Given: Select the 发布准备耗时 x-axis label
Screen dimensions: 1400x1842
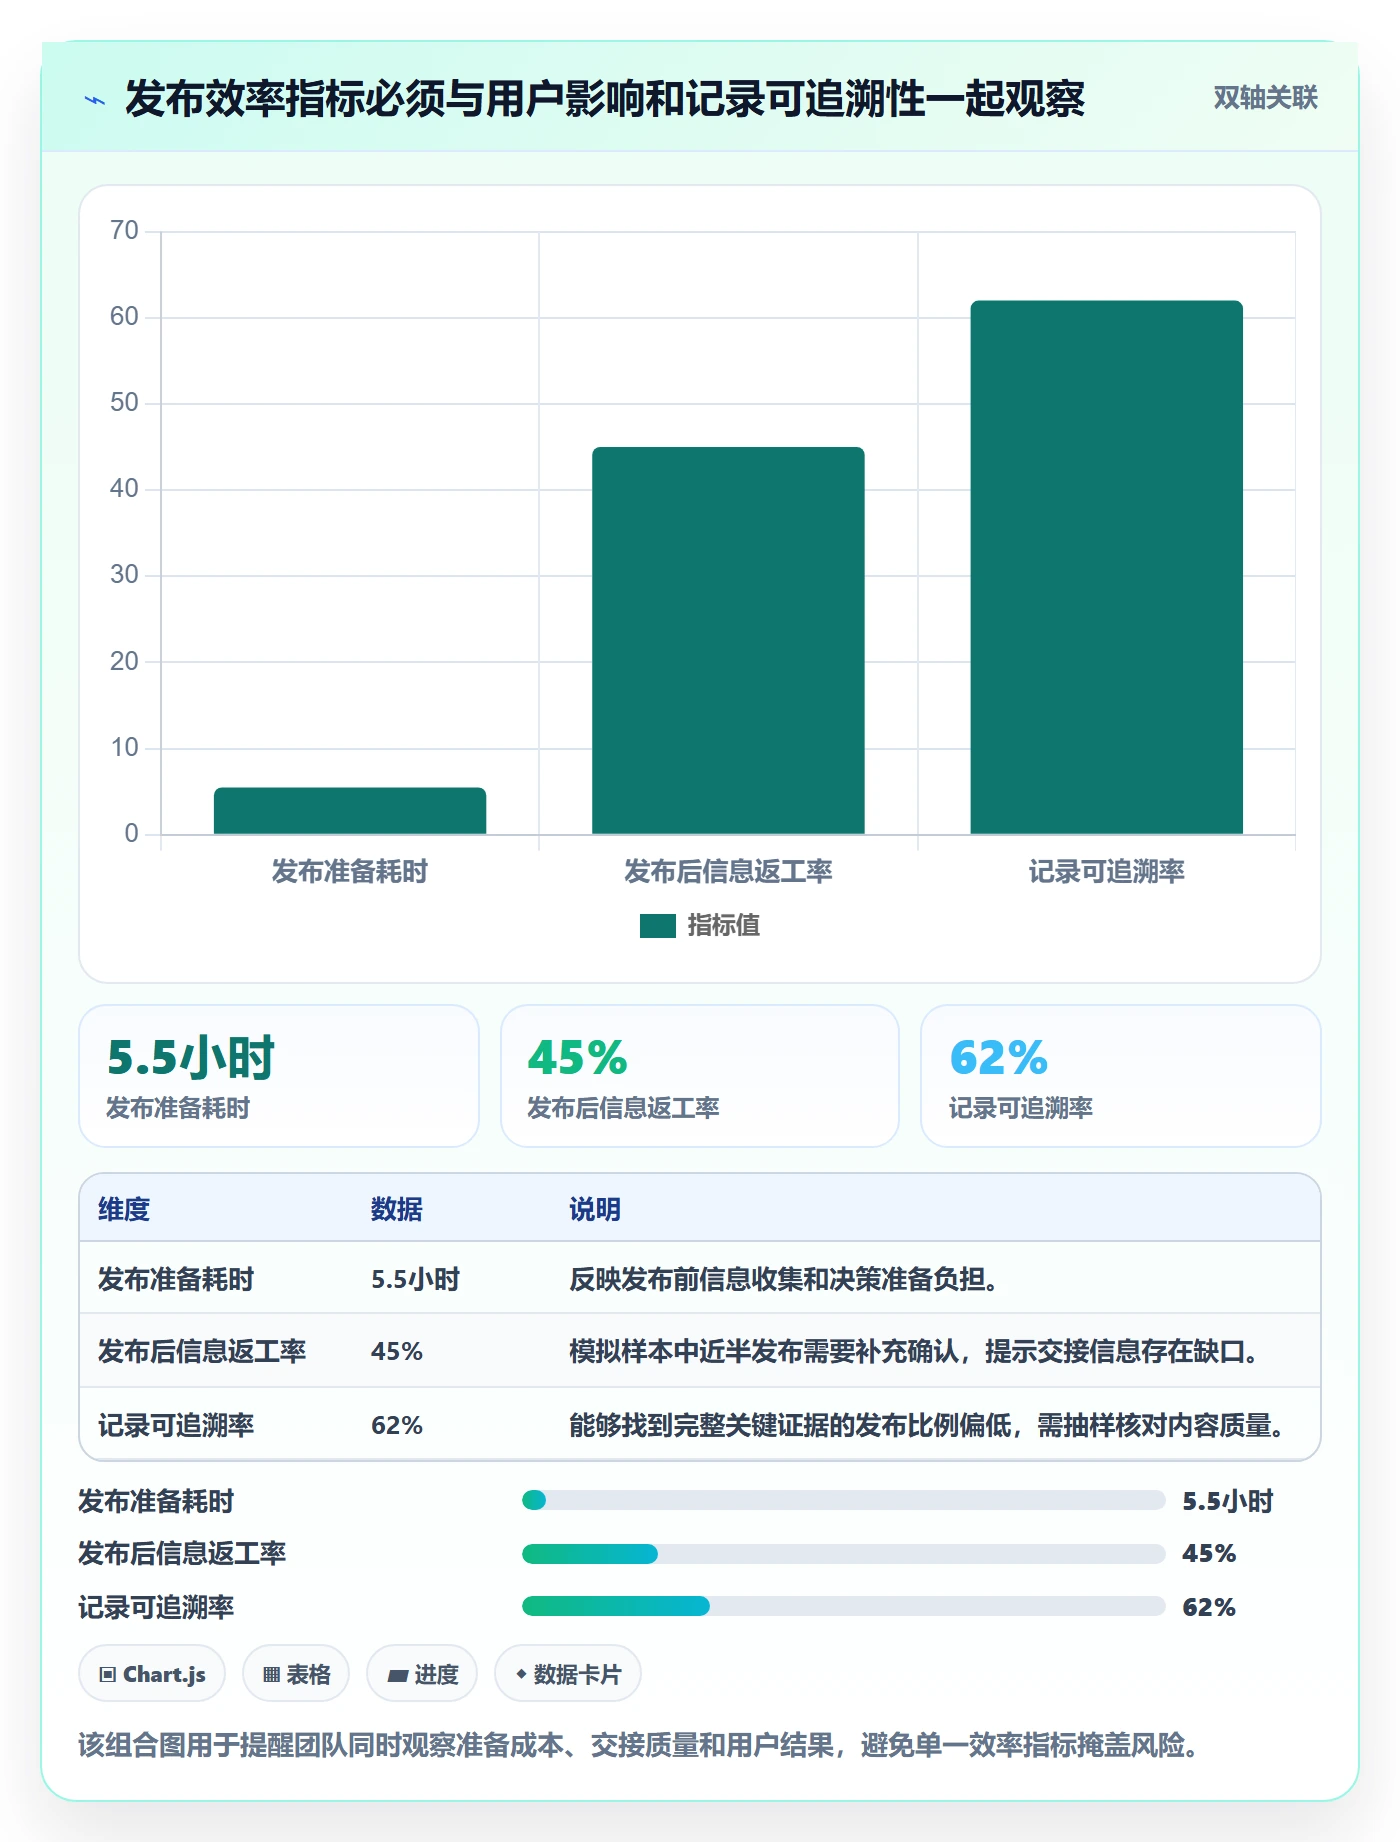Looking at the screenshot, I should coord(350,872).
